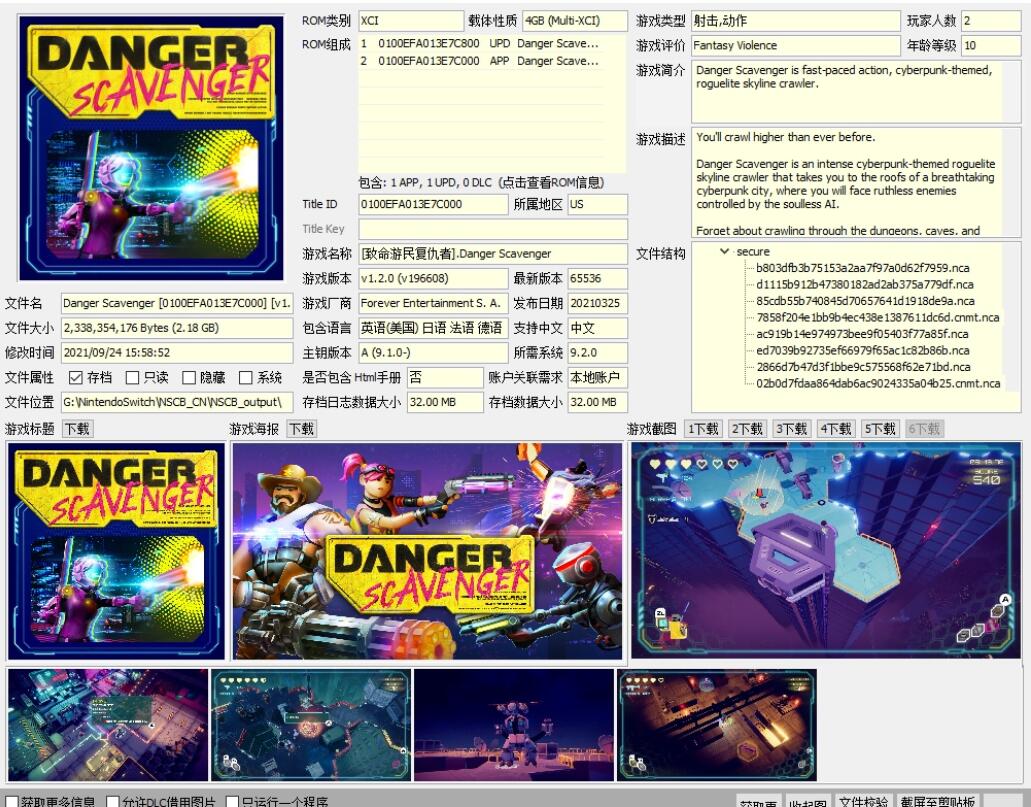Select file 02b0d7fdaa864dab6ac9024335a04b25.cnmt.nca
The image size is (1031, 807).
tap(878, 383)
